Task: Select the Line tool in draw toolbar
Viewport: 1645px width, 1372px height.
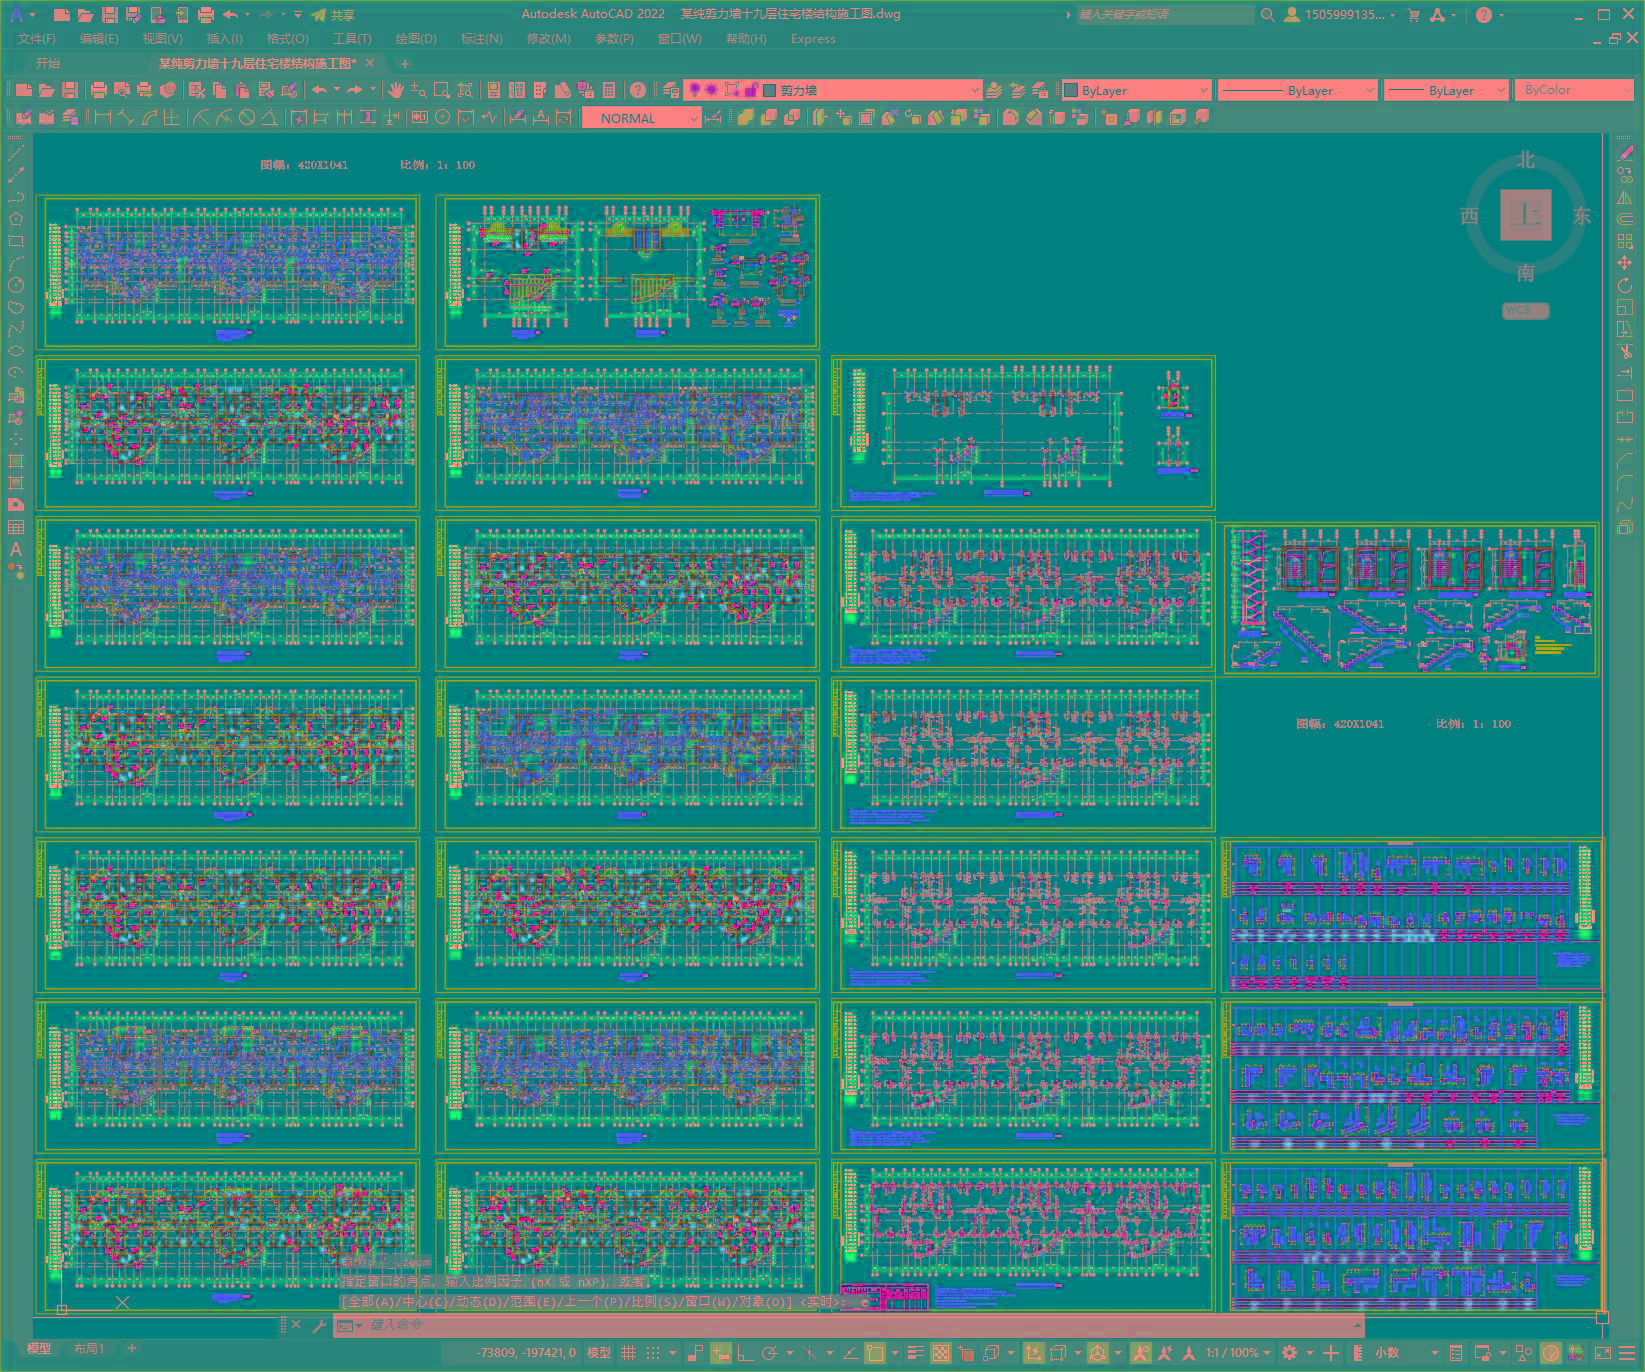Action: (x=15, y=153)
